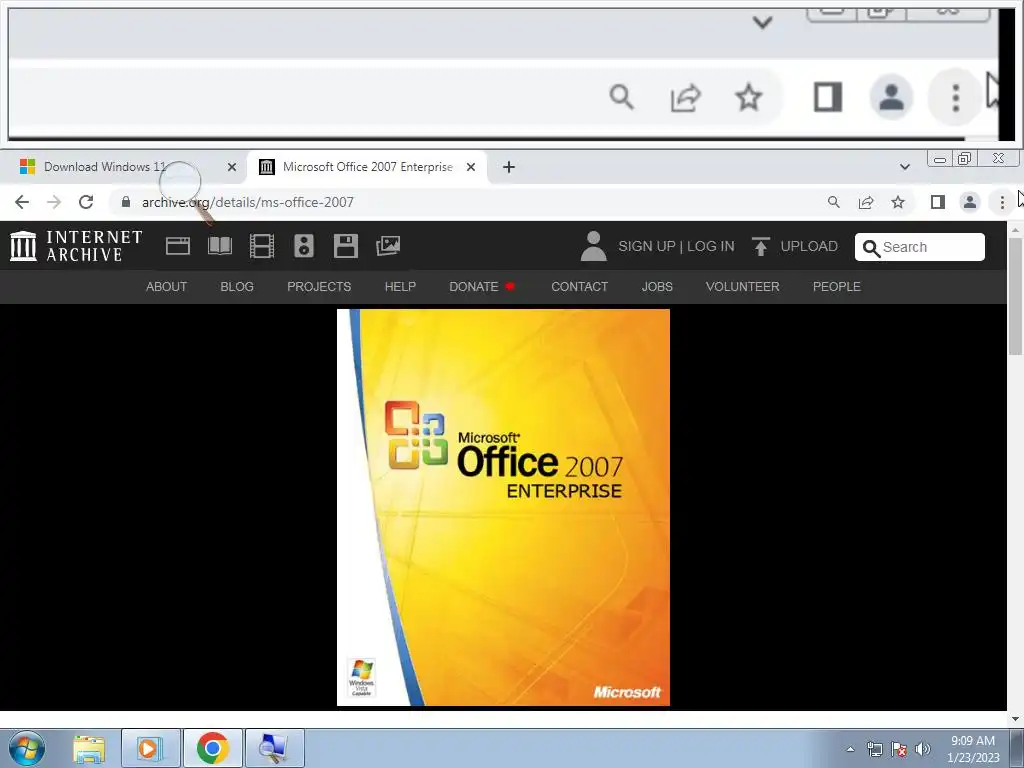Click the share page icon in address bar
Image resolution: width=1024 pixels, height=768 pixels.
pyautogui.click(x=866, y=202)
